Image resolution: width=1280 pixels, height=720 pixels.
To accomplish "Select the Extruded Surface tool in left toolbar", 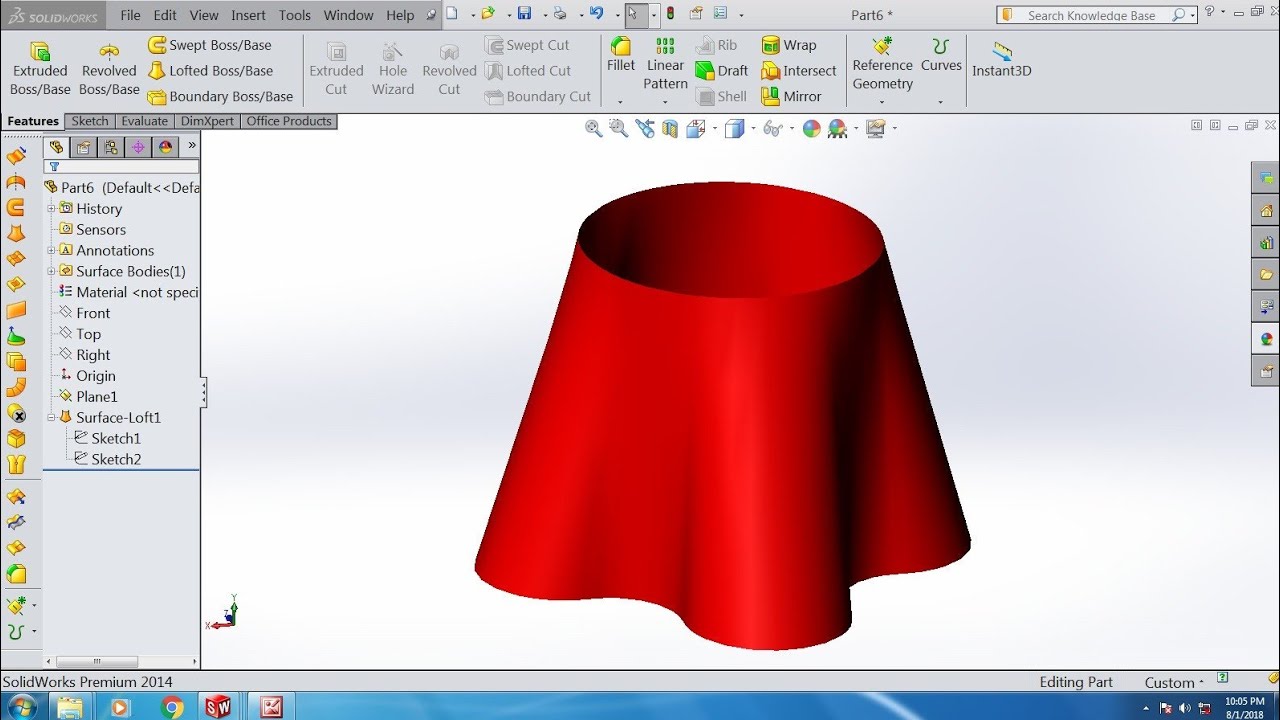I will click(16, 156).
